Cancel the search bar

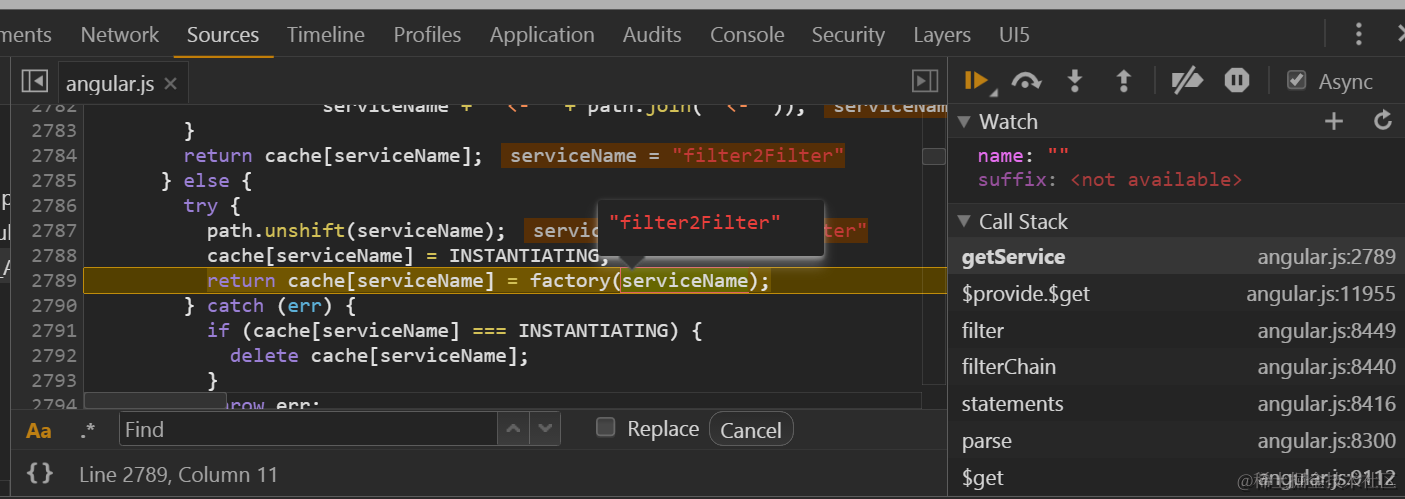point(751,430)
